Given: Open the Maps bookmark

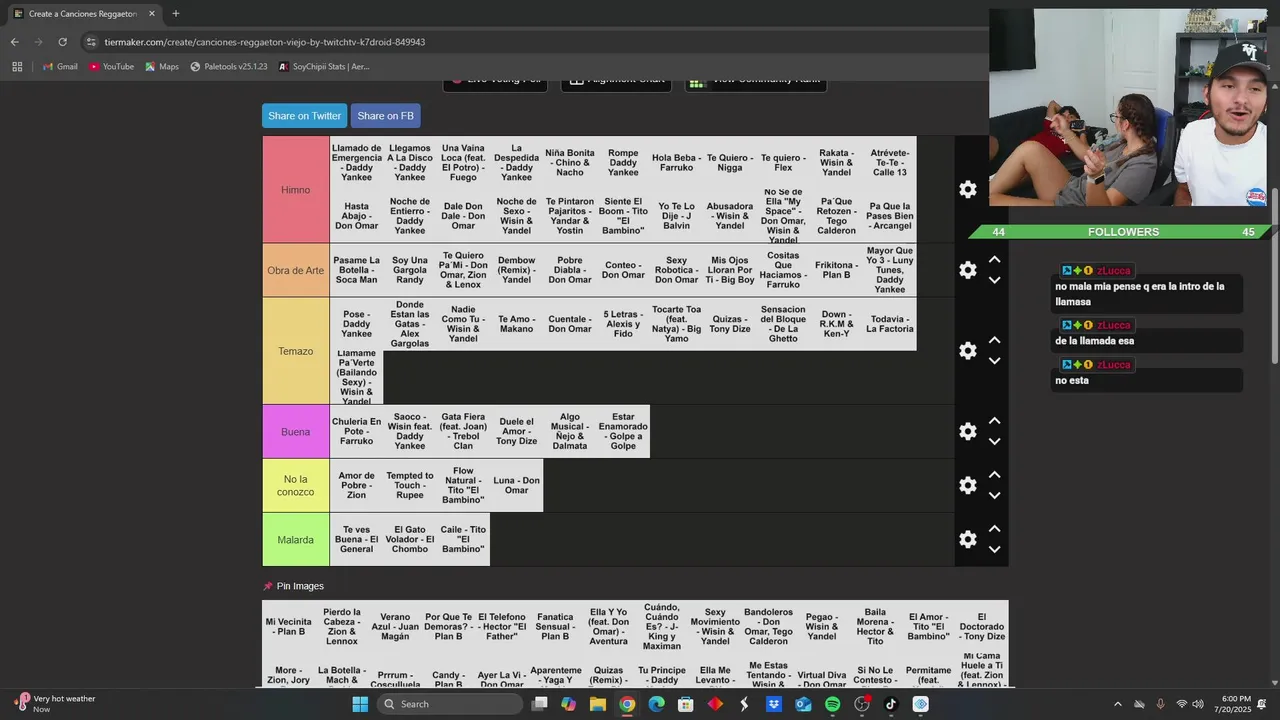Looking at the screenshot, I should (x=162, y=67).
